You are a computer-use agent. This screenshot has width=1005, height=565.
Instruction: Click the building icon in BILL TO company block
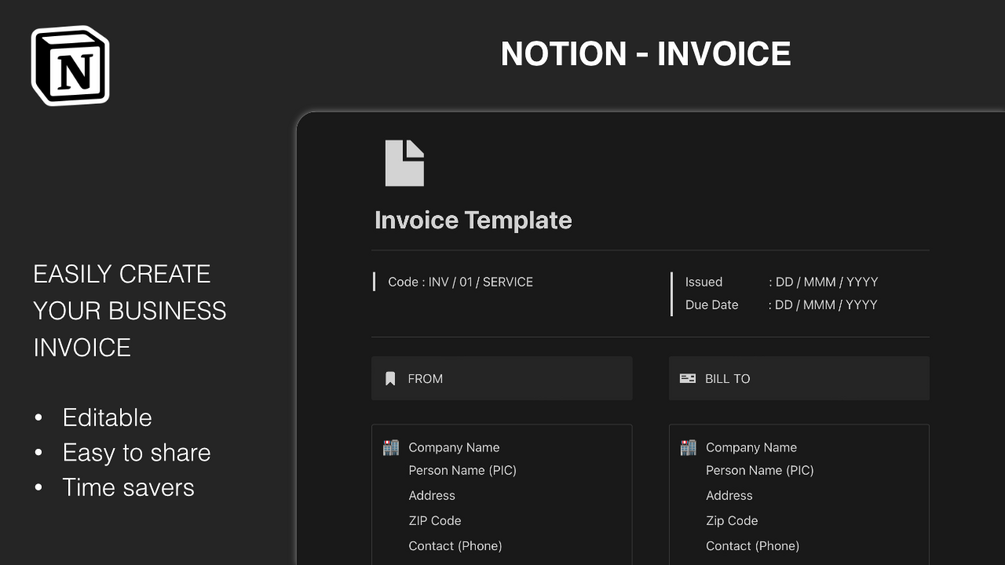coord(688,447)
